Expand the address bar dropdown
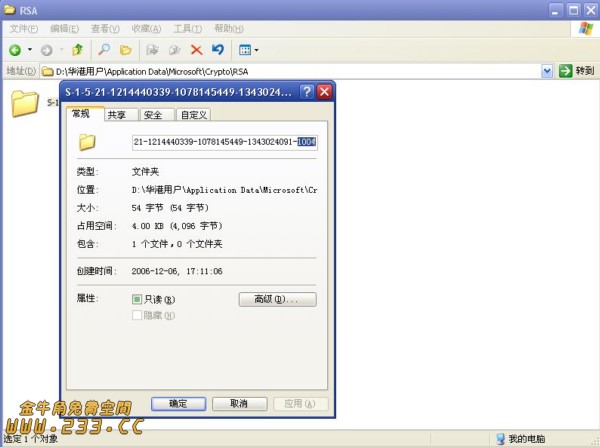Viewport: 600px width, 447px height. coord(547,71)
